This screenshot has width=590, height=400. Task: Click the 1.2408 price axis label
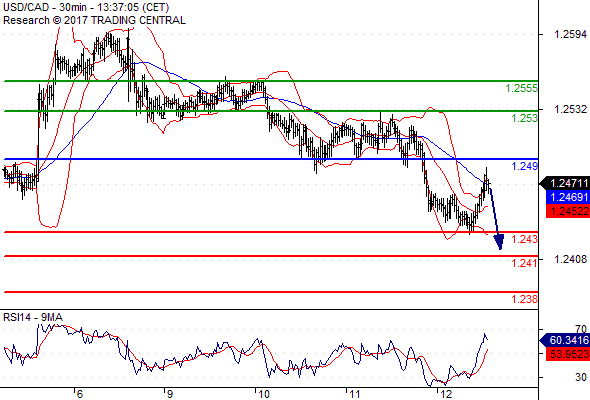pyautogui.click(x=570, y=259)
